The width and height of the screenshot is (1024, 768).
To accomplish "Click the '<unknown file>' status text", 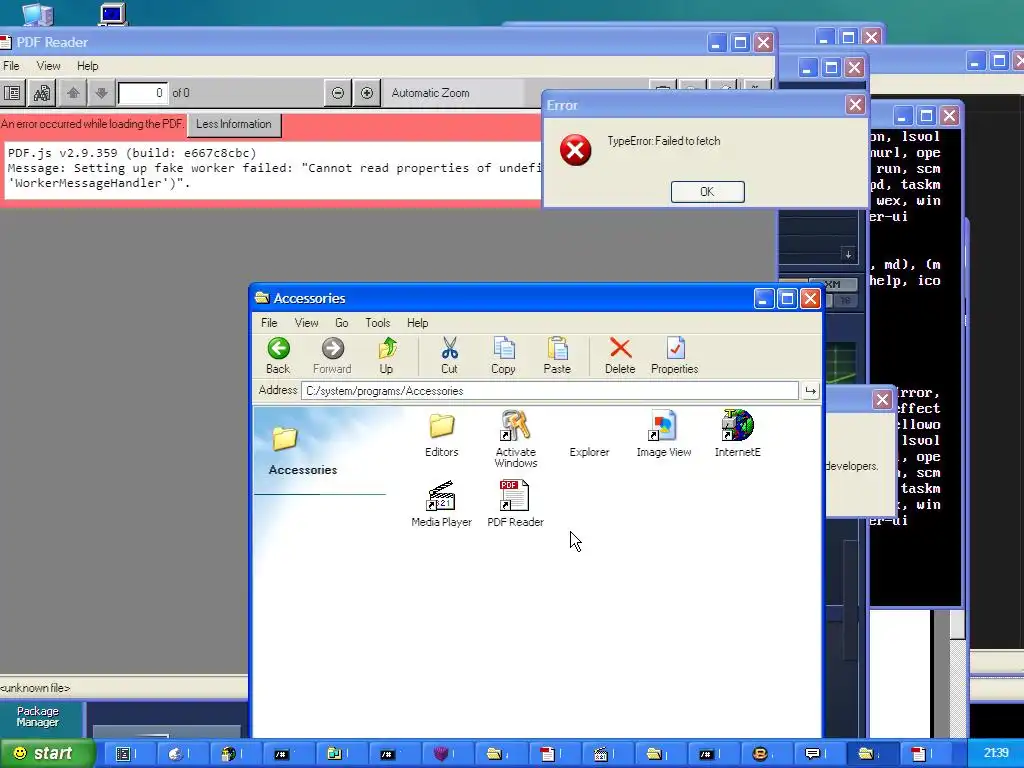I will [x=35, y=688].
